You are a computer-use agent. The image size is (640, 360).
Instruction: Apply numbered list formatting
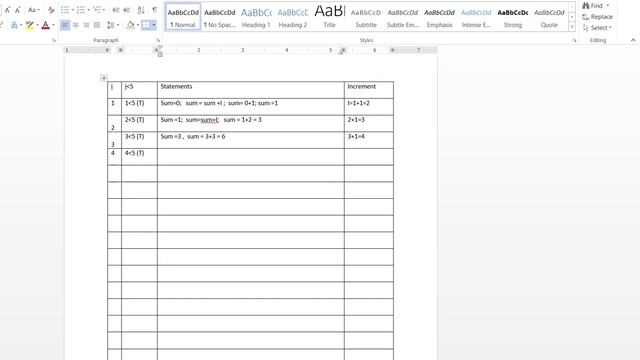tap(81, 10)
